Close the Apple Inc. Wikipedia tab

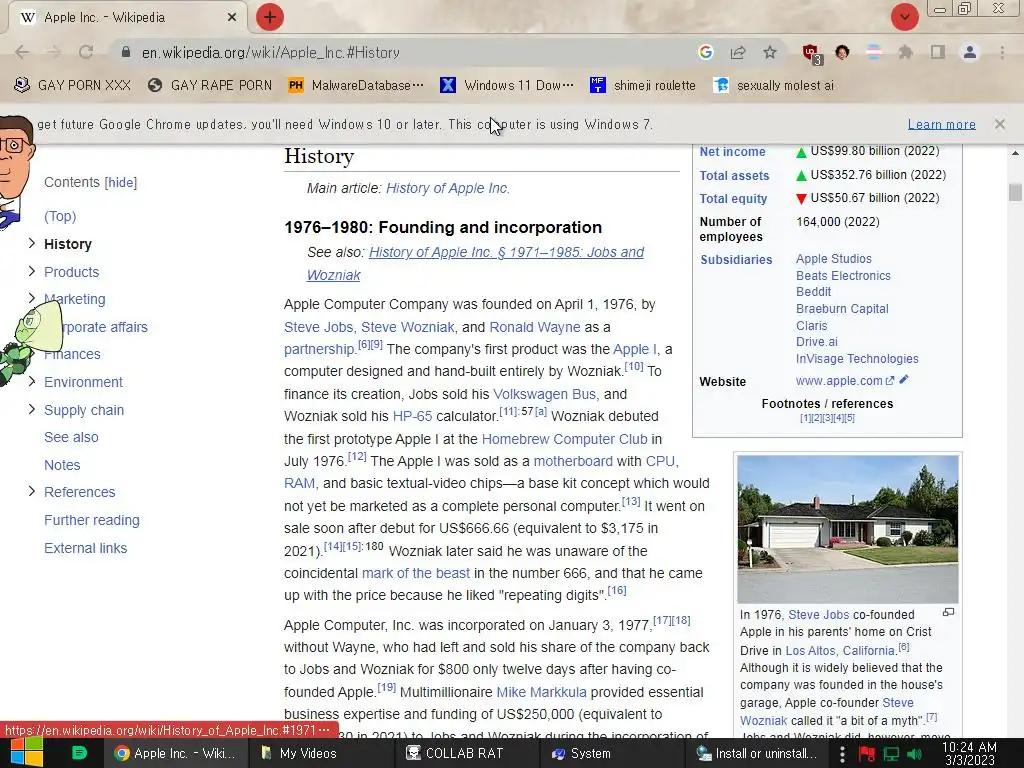tap(232, 18)
